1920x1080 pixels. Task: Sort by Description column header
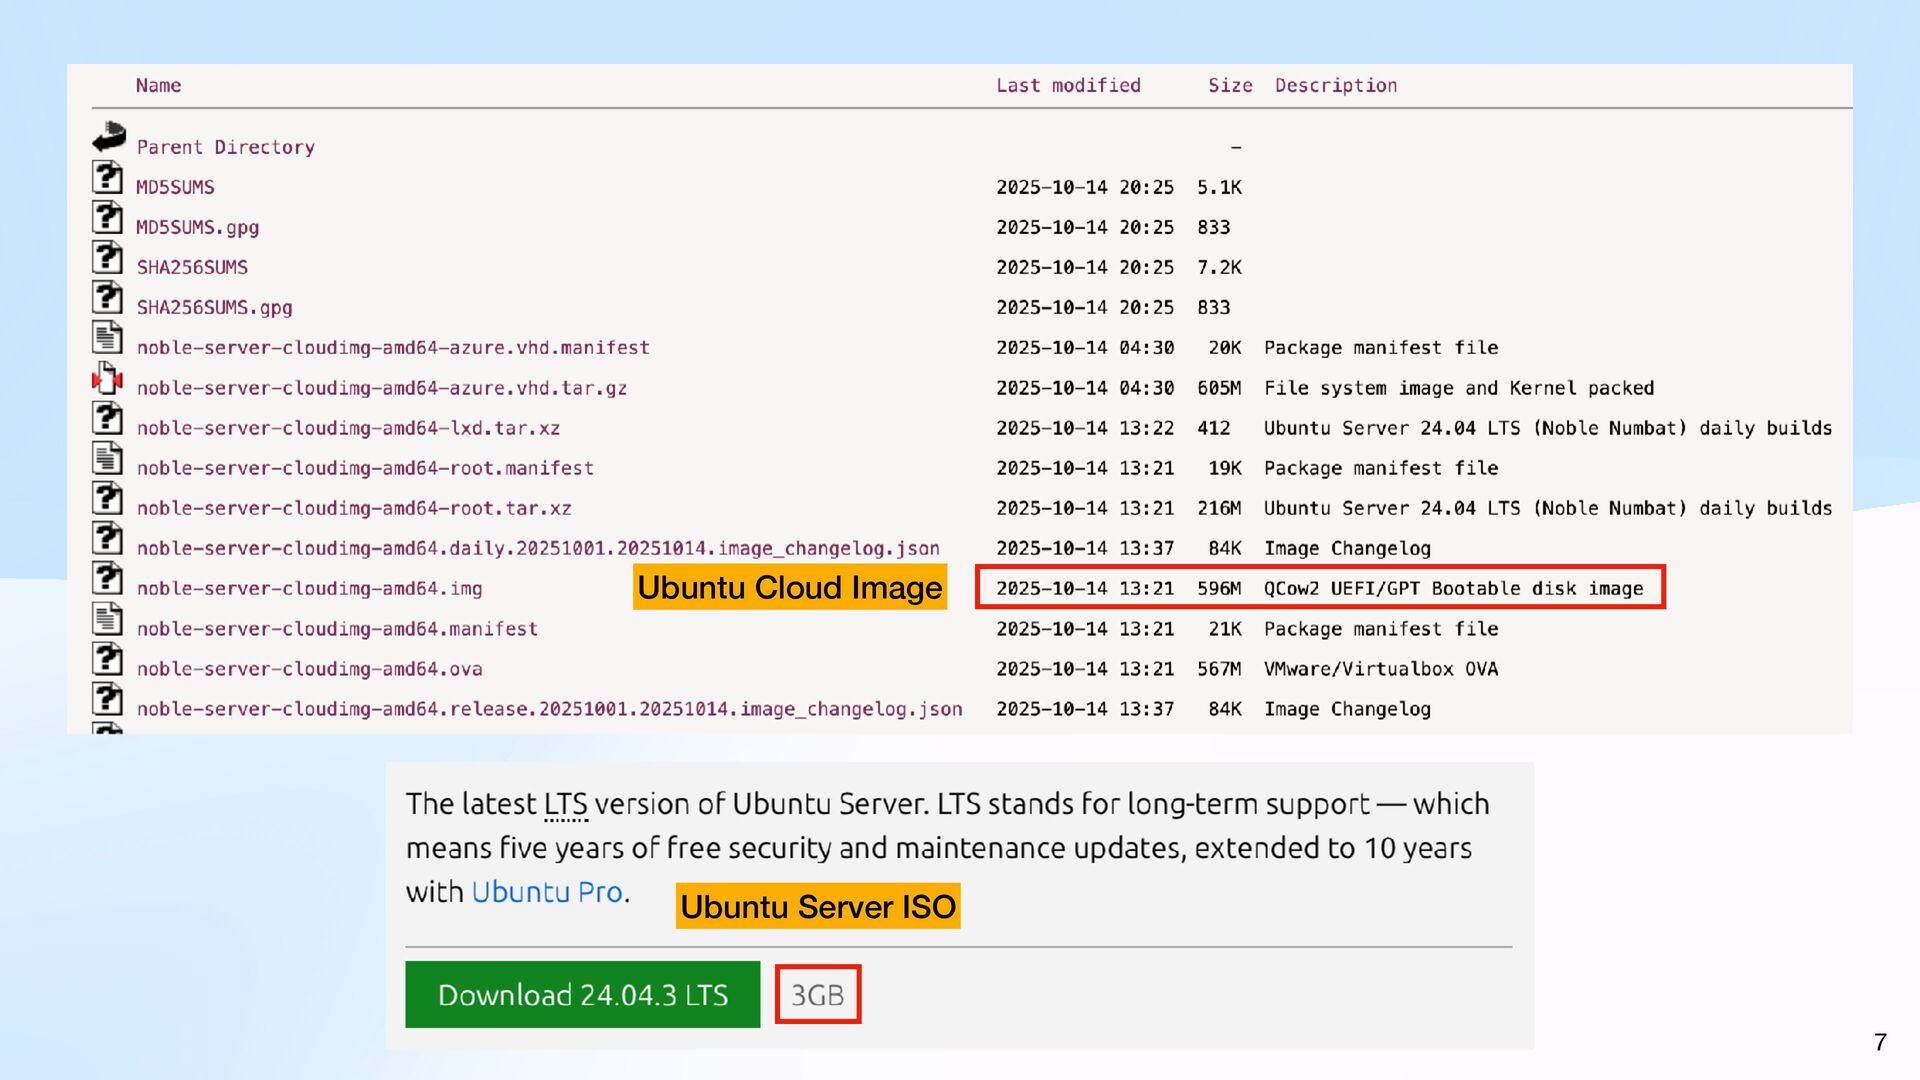click(x=1335, y=86)
